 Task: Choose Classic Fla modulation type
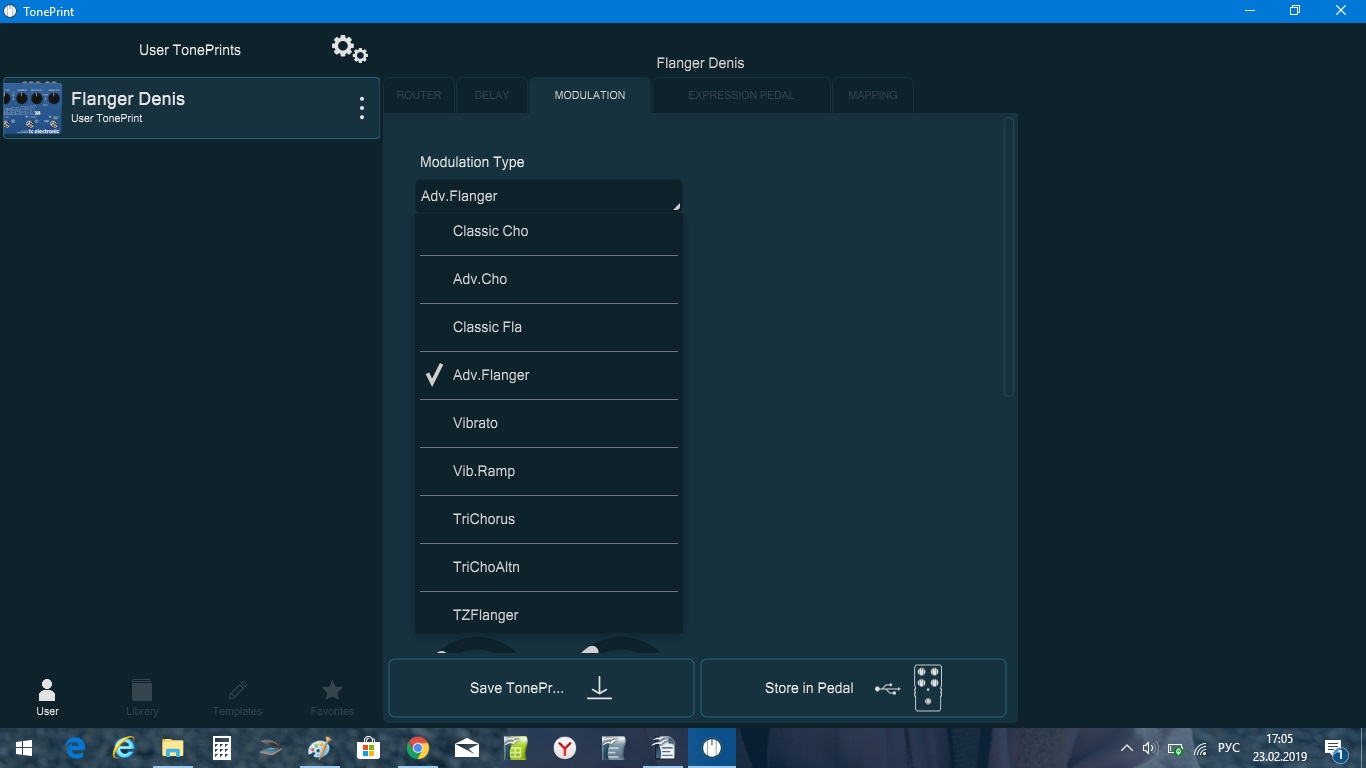[x=549, y=327]
